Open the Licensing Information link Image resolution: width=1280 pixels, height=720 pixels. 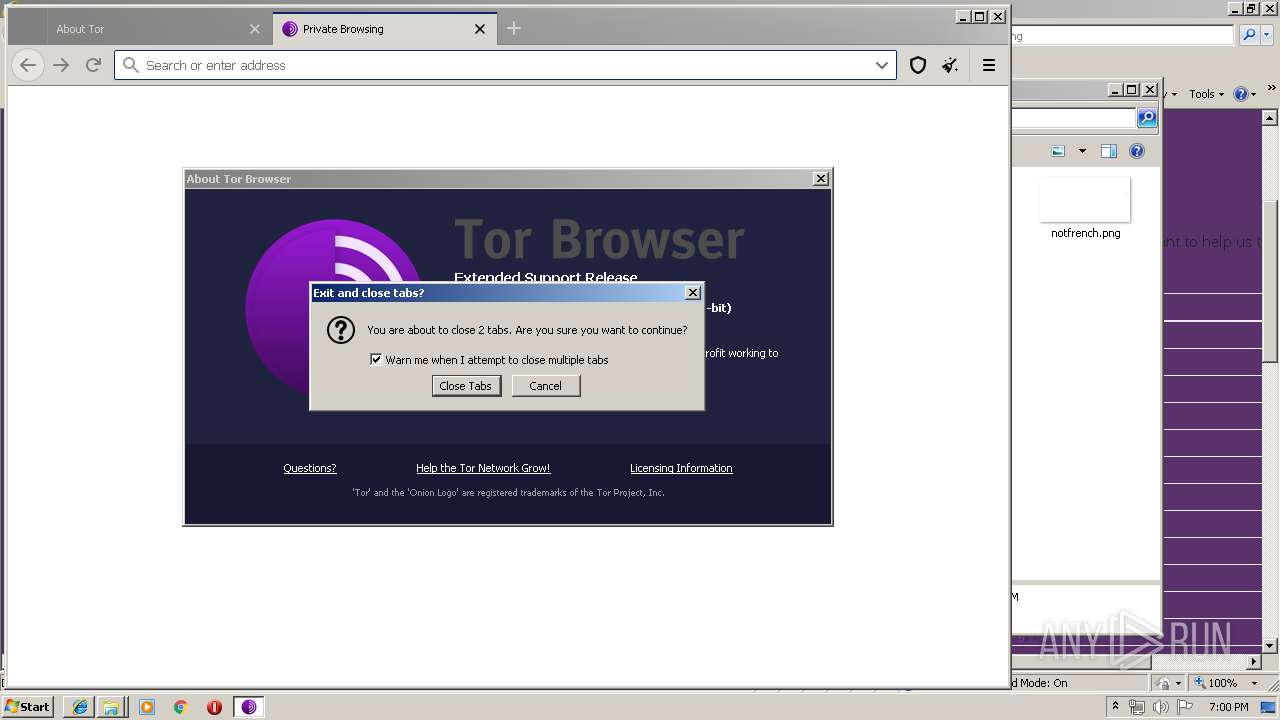coord(681,468)
